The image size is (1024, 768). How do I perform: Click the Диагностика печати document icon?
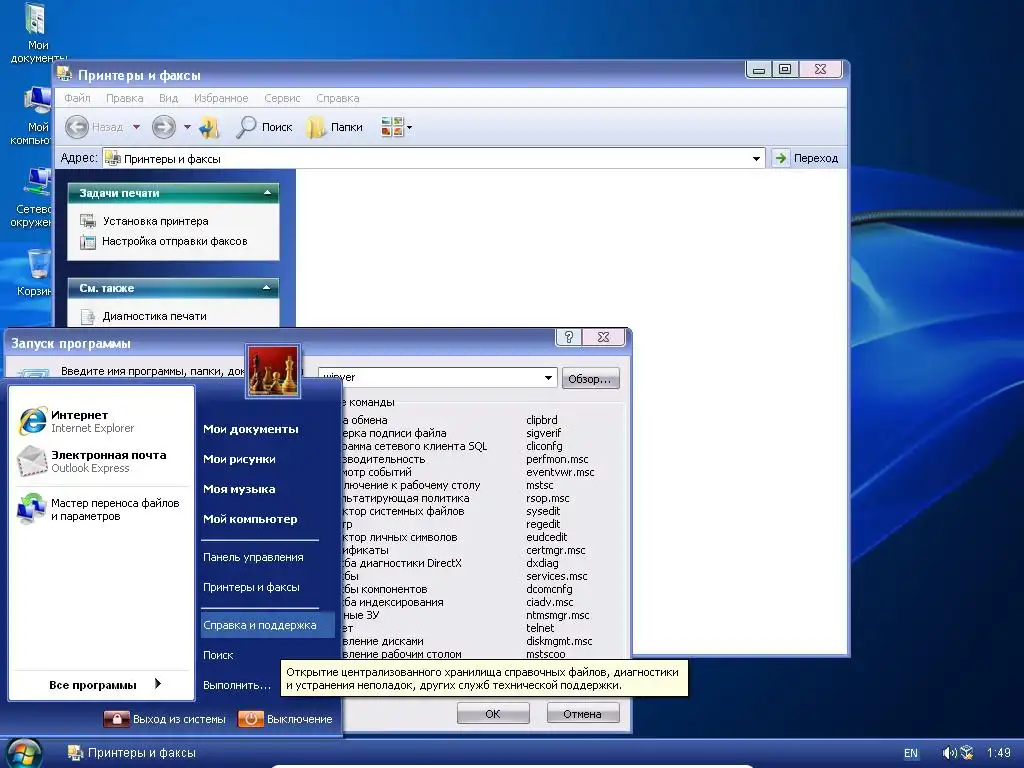click(88, 317)
